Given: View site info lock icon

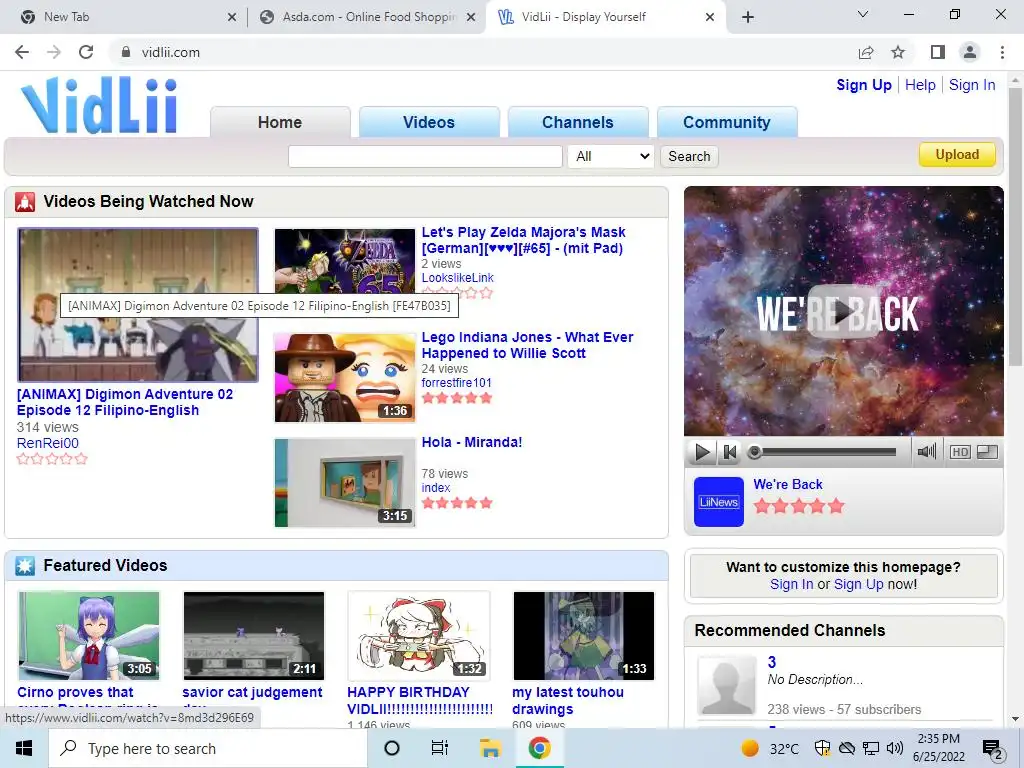Looking at the screenshot, I should coord(126,52).
